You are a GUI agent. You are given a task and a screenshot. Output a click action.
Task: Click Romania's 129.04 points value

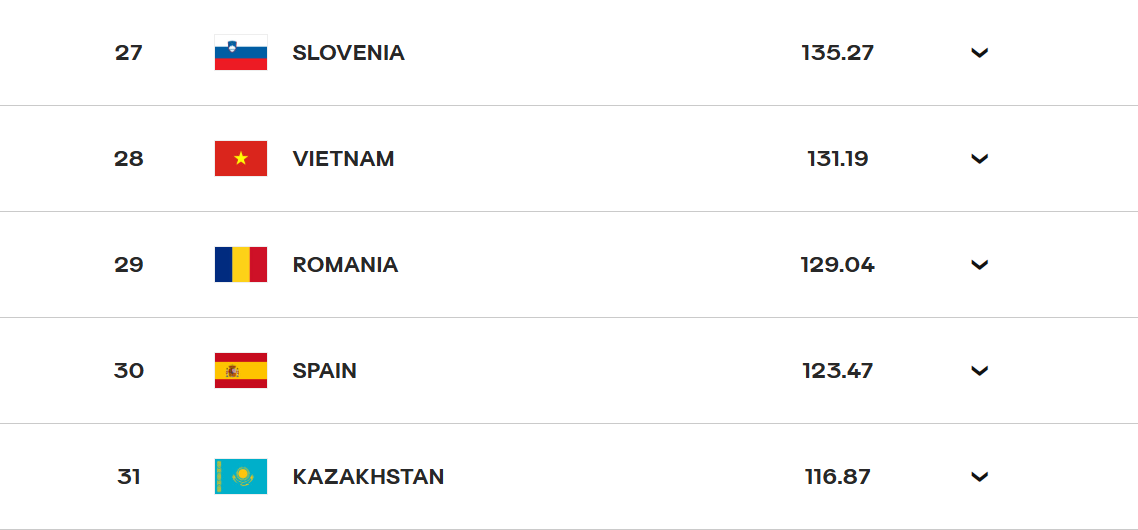[x=838, y=264]
